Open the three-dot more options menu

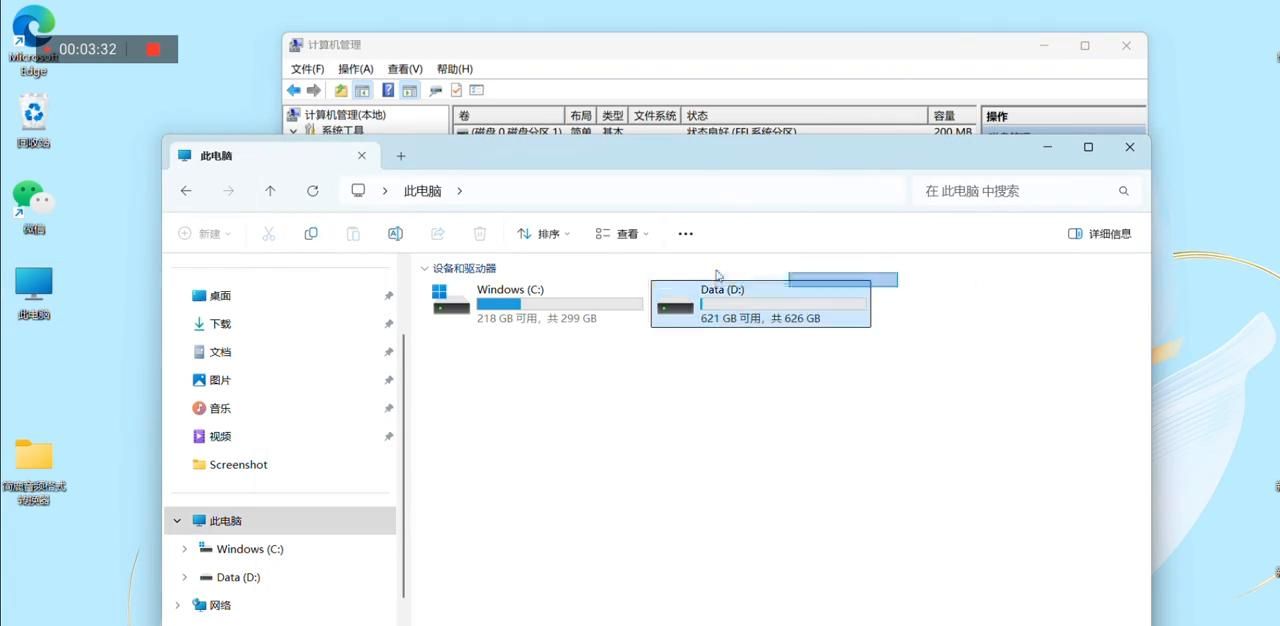[x=685, y=233]
